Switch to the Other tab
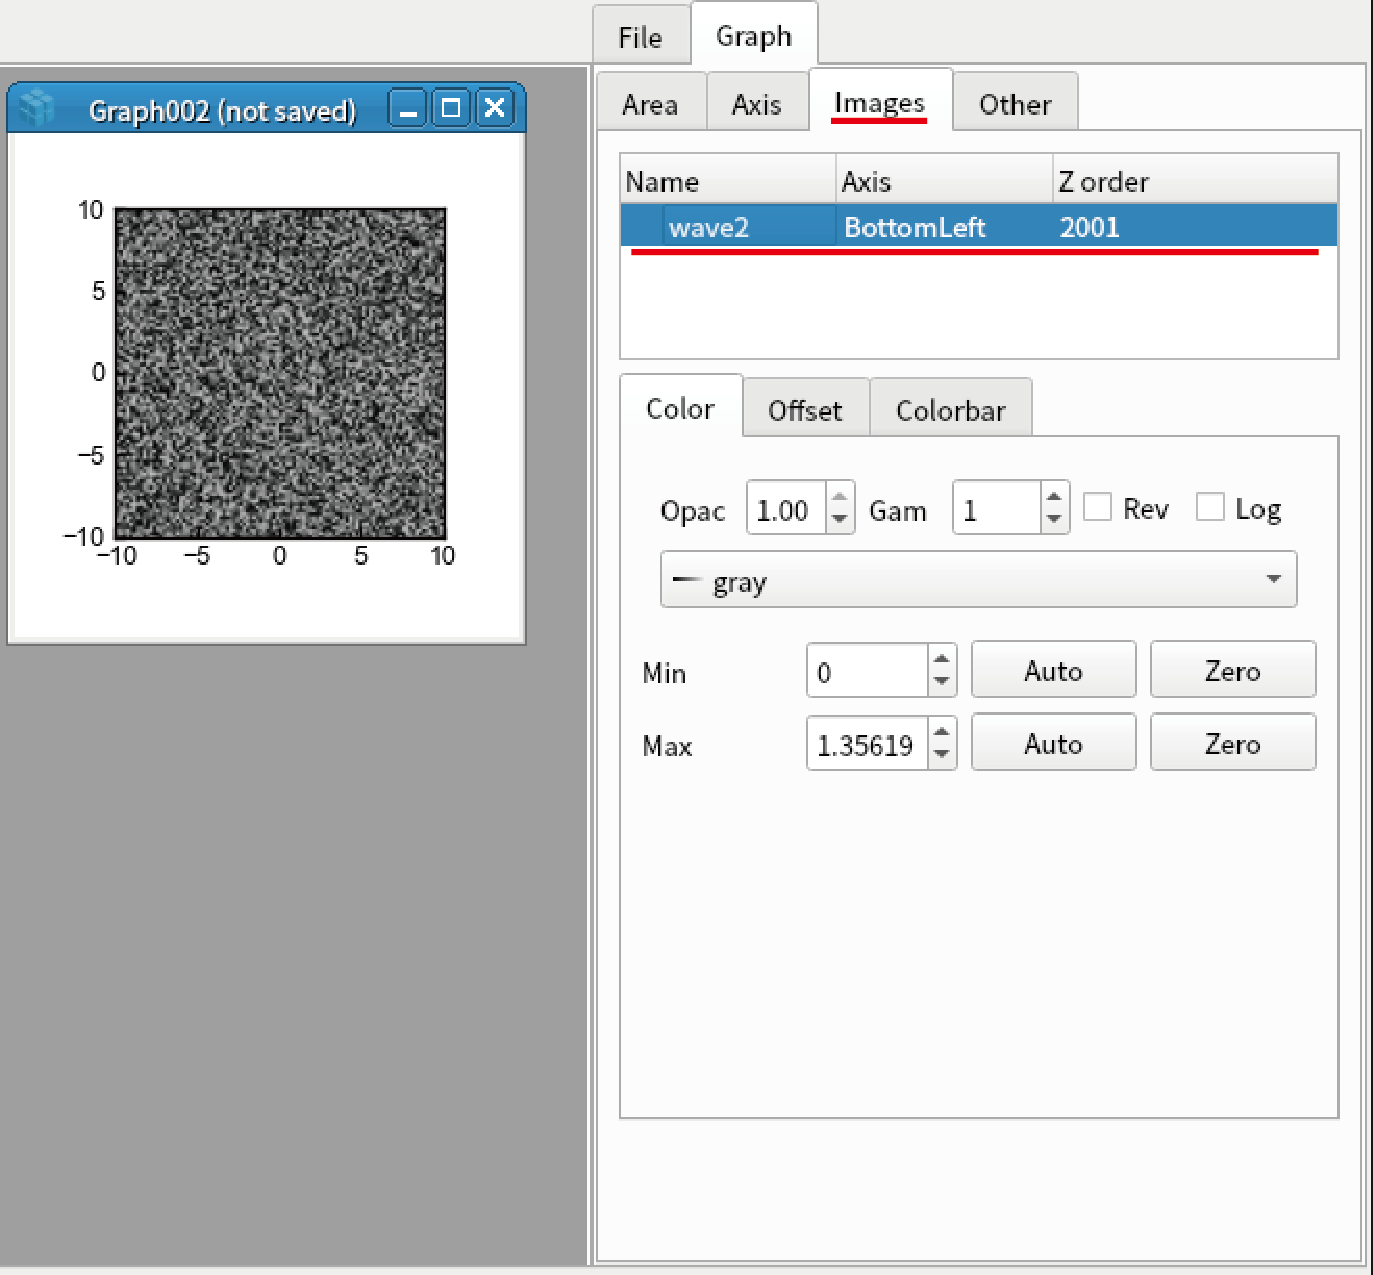 pos(1015,104)
